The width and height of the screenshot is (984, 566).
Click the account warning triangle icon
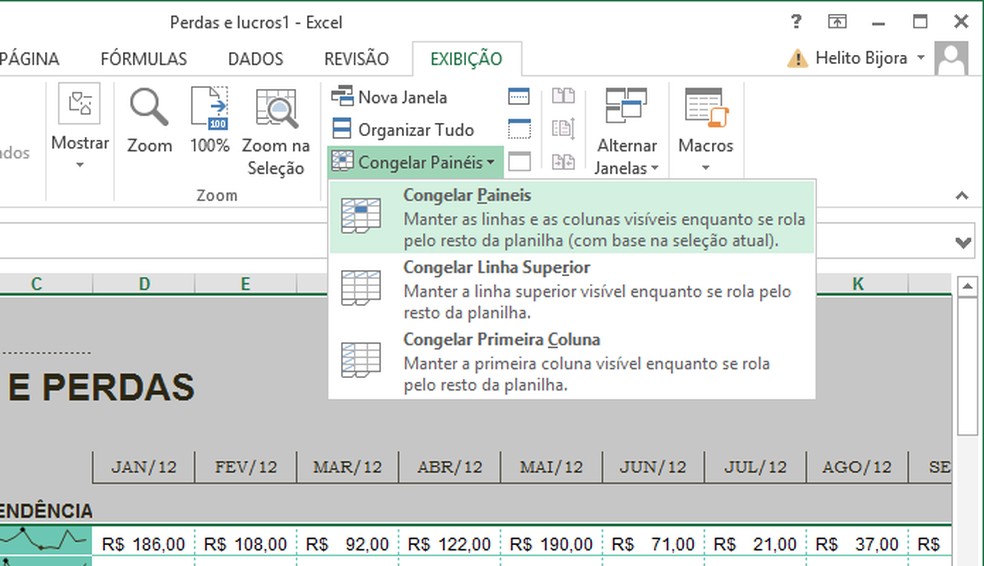[797, 59]
